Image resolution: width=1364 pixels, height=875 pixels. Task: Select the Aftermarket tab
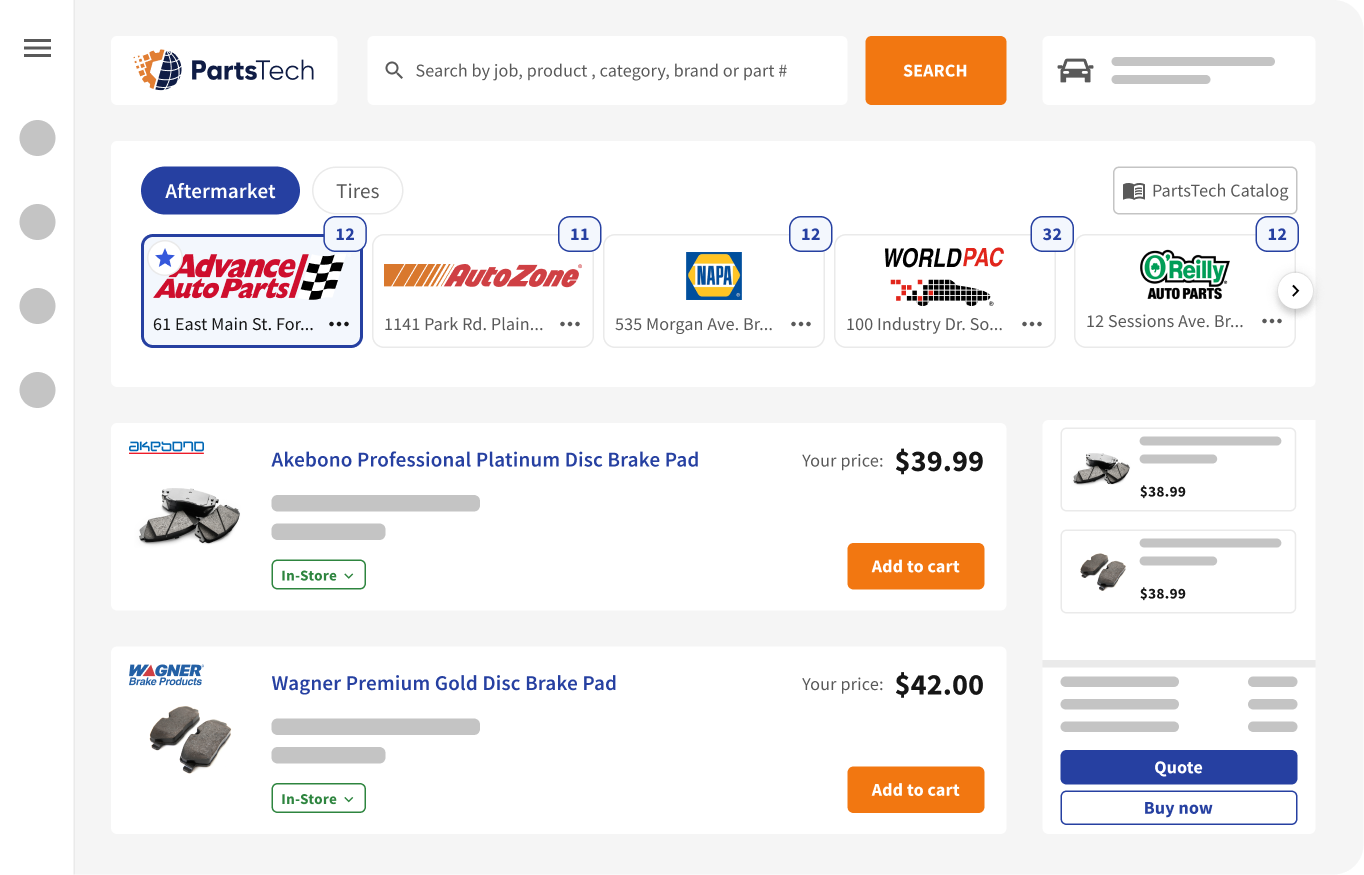point(220,190)
